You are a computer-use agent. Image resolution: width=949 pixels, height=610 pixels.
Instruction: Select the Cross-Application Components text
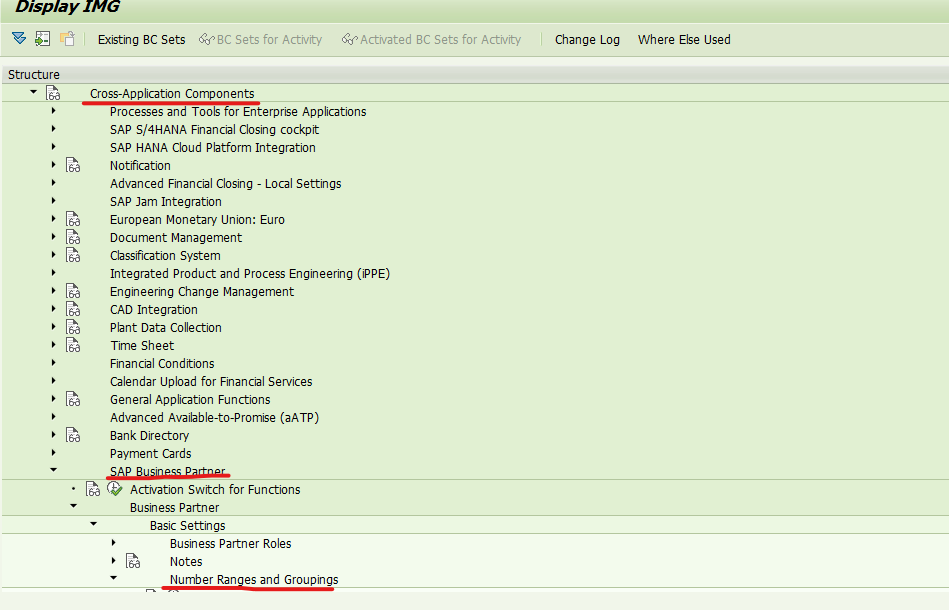pyautogui.click(x=172, y=93)
